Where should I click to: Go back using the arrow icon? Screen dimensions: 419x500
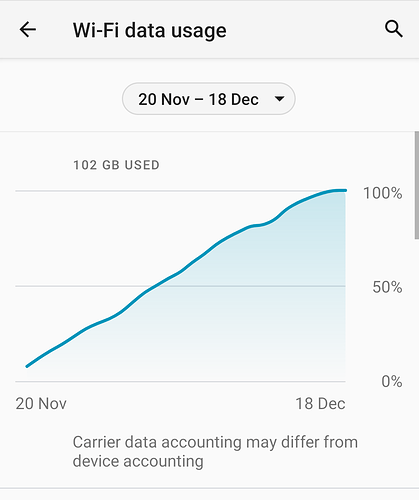(x=28, y=30)
